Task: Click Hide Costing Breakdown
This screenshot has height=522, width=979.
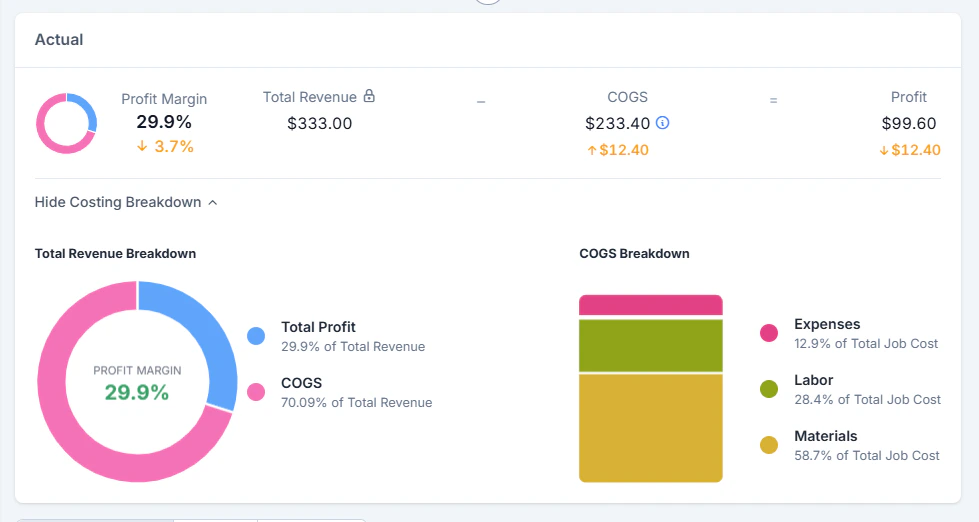Action: pyautogui.click(x=118, y=202)
